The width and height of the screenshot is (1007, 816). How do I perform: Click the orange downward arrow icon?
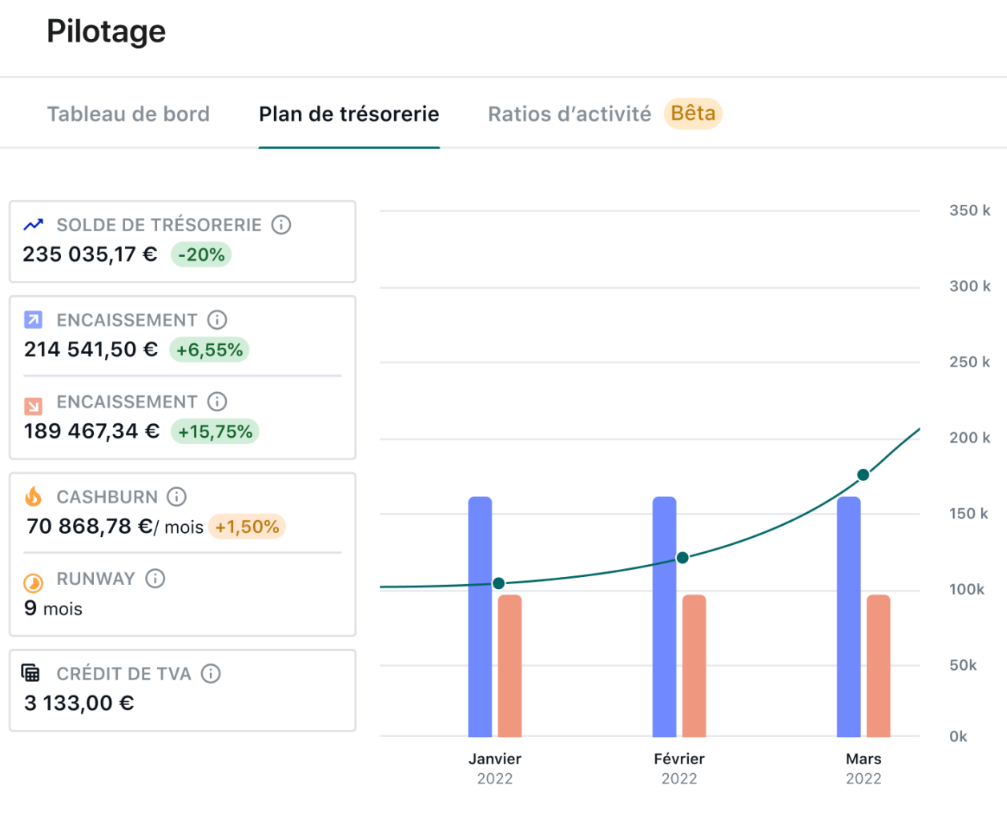pos(33,403)
